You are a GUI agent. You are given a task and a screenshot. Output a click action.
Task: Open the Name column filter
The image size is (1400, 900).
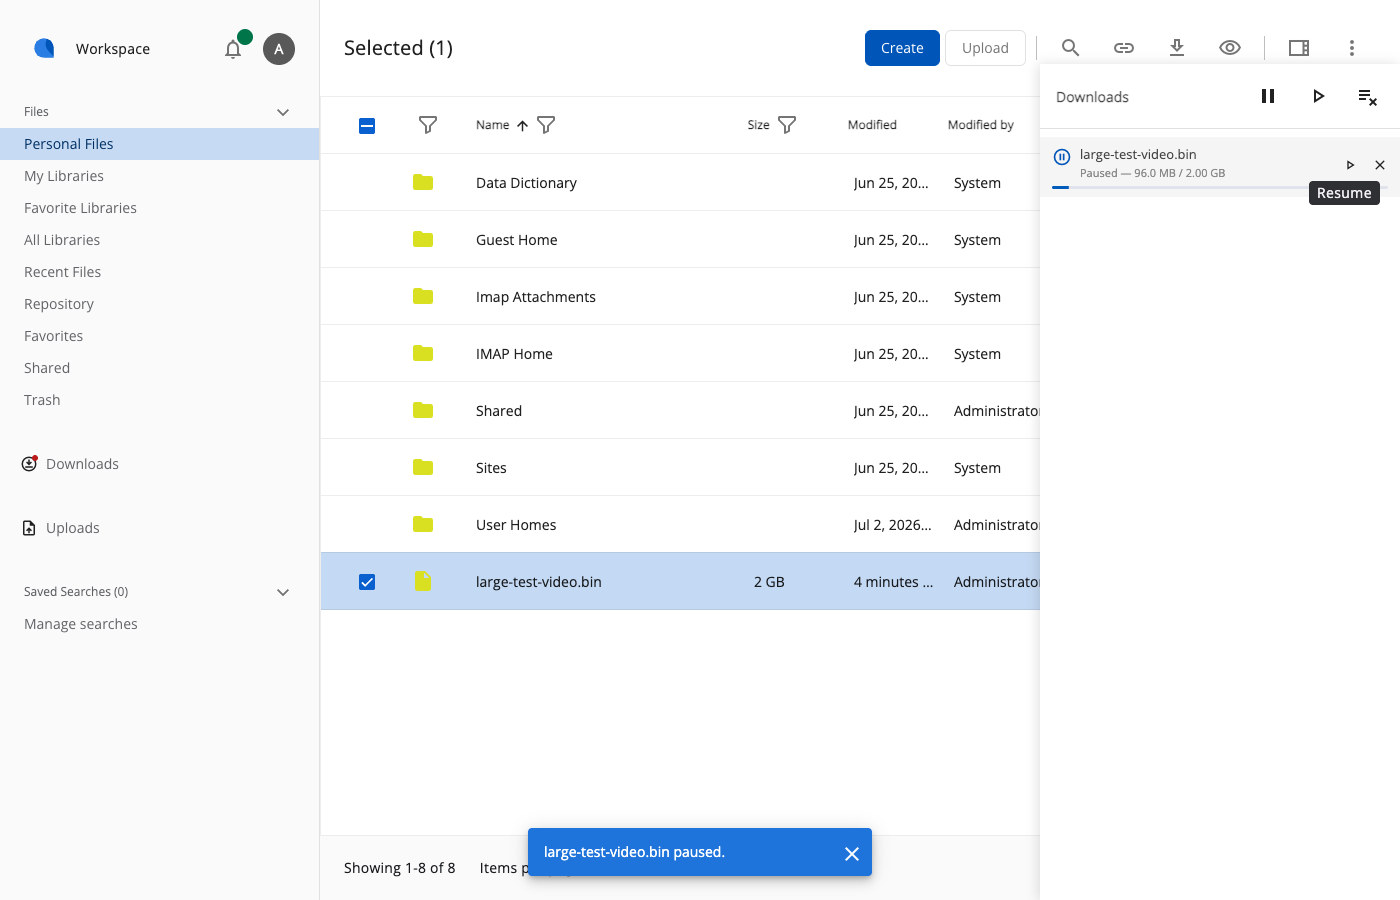coord(546,125)
